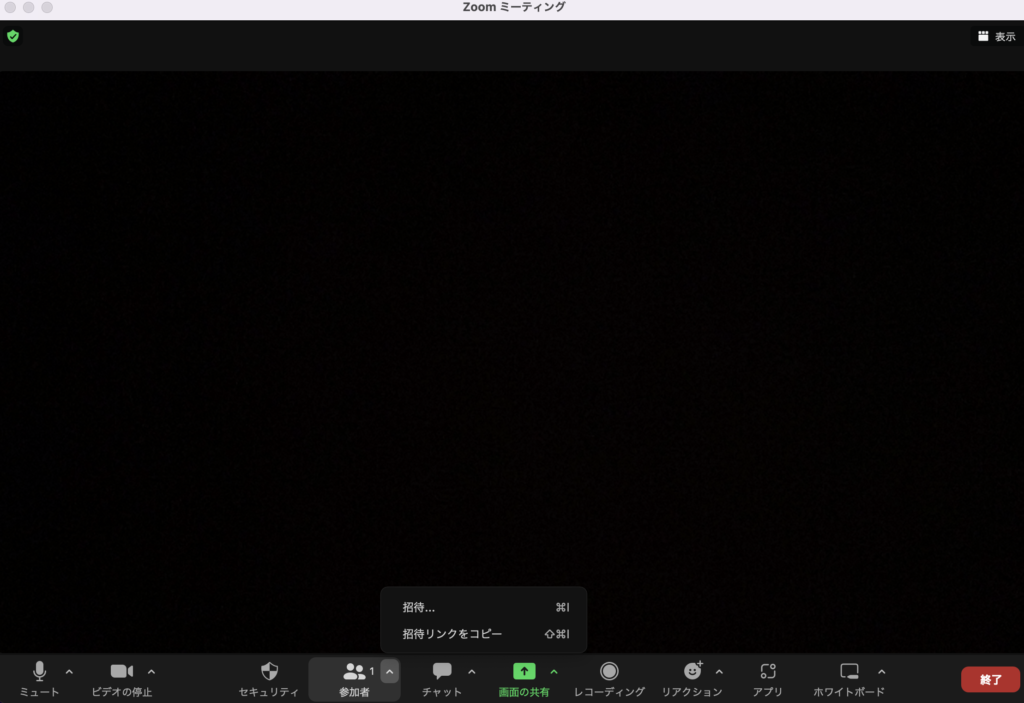The image size is (1024, 703).
Task: Click the green Share Screen (画面の共有) icon
Action: click(524, 672)
